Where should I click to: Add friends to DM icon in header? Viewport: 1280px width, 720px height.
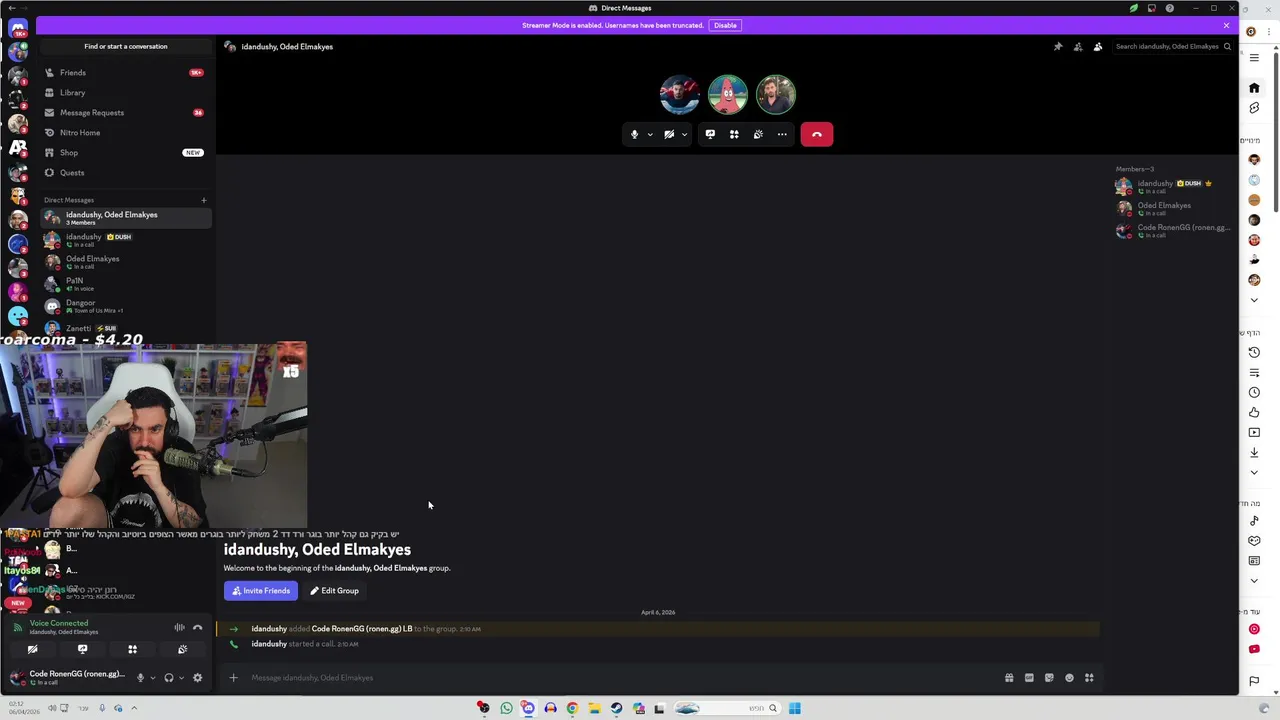point(1078,47)
